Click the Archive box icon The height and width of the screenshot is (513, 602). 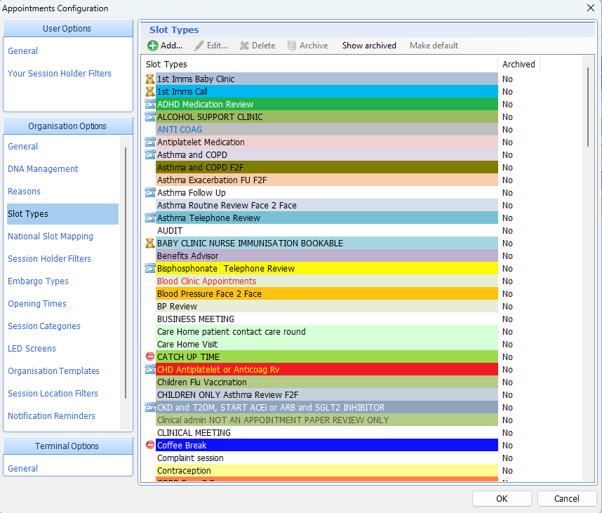point(292,46)
